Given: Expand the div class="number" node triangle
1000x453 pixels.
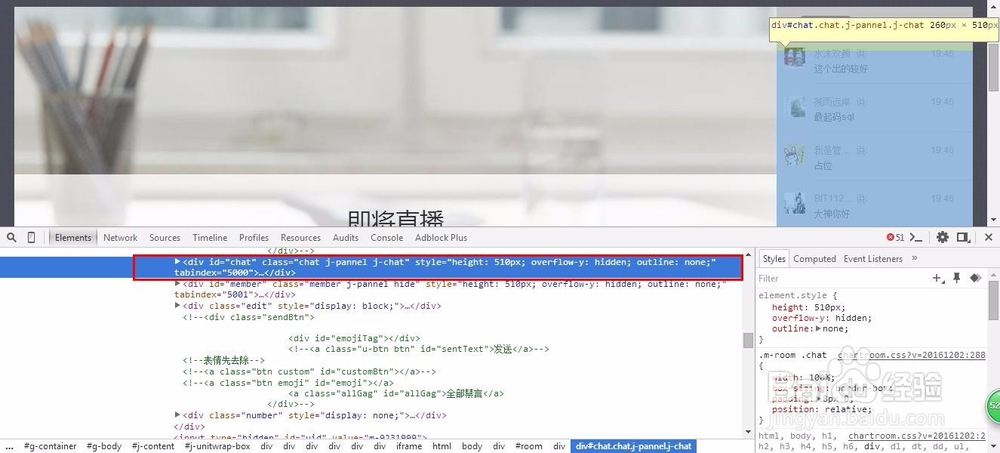Looking at the screenshot, I should point(178,415).
